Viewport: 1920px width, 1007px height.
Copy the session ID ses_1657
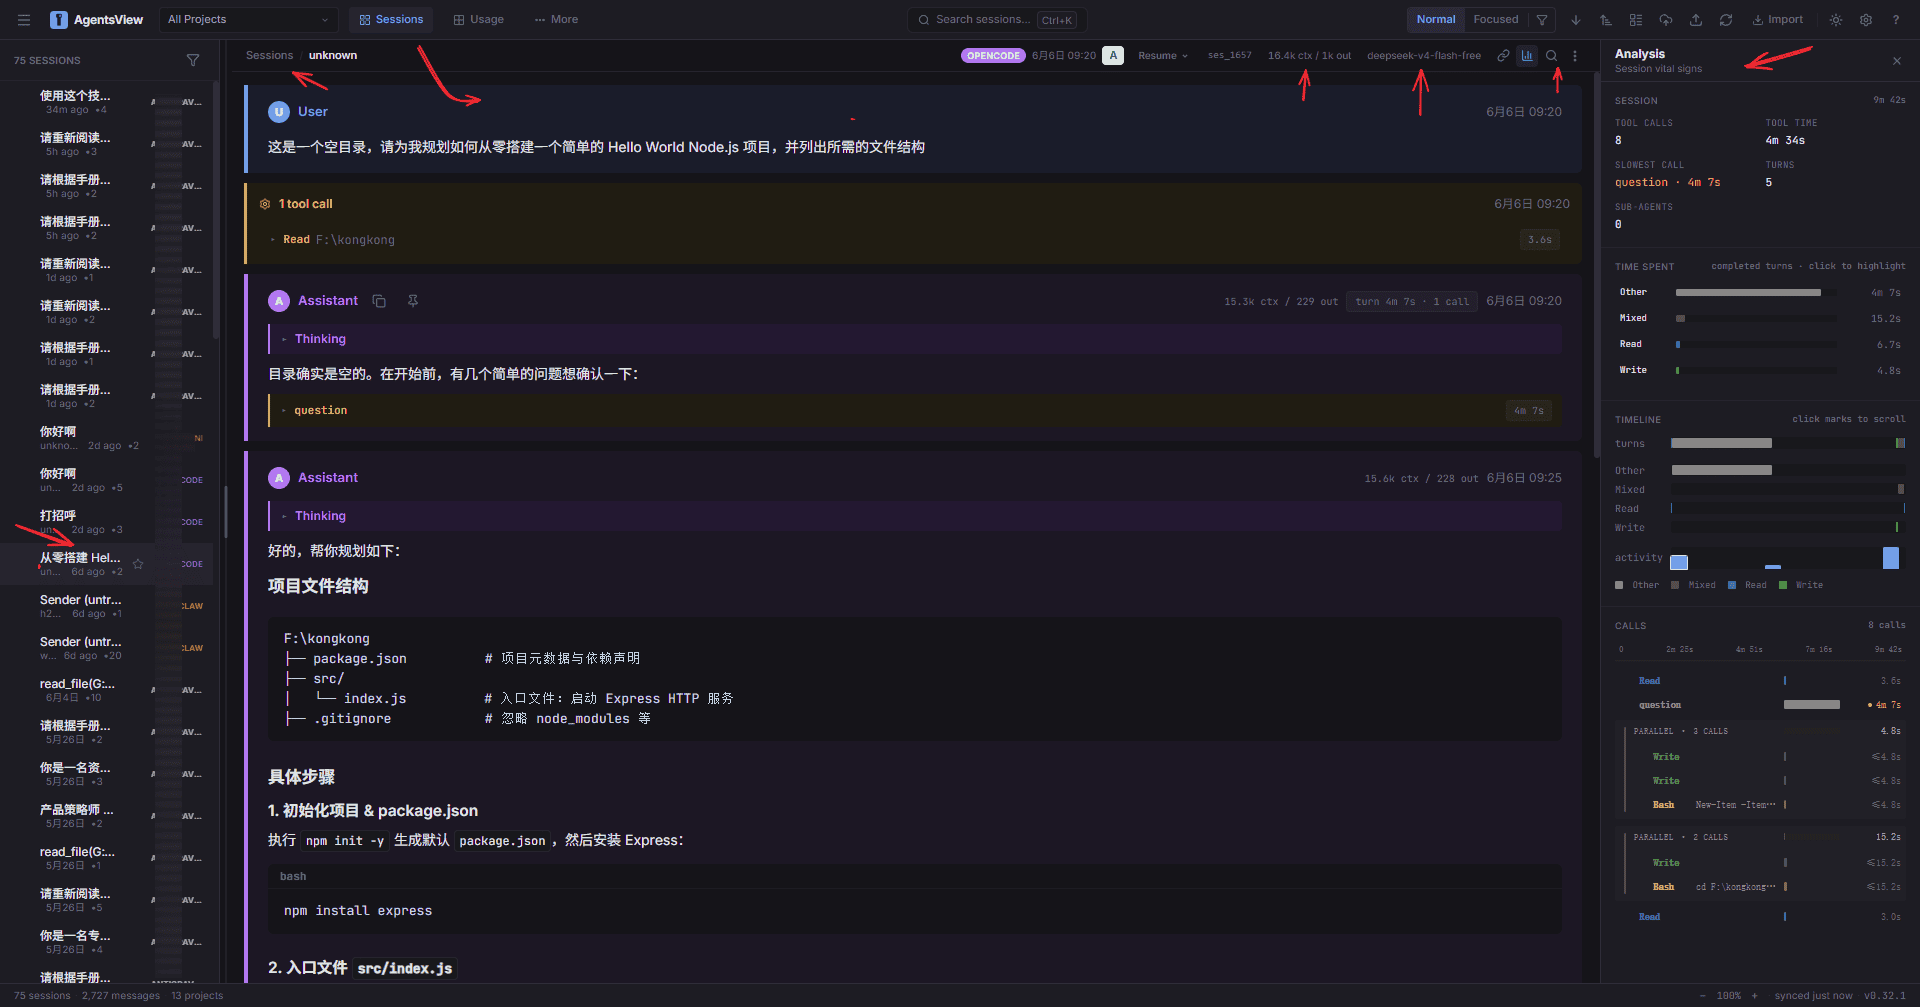click(x=1229, y=56)
